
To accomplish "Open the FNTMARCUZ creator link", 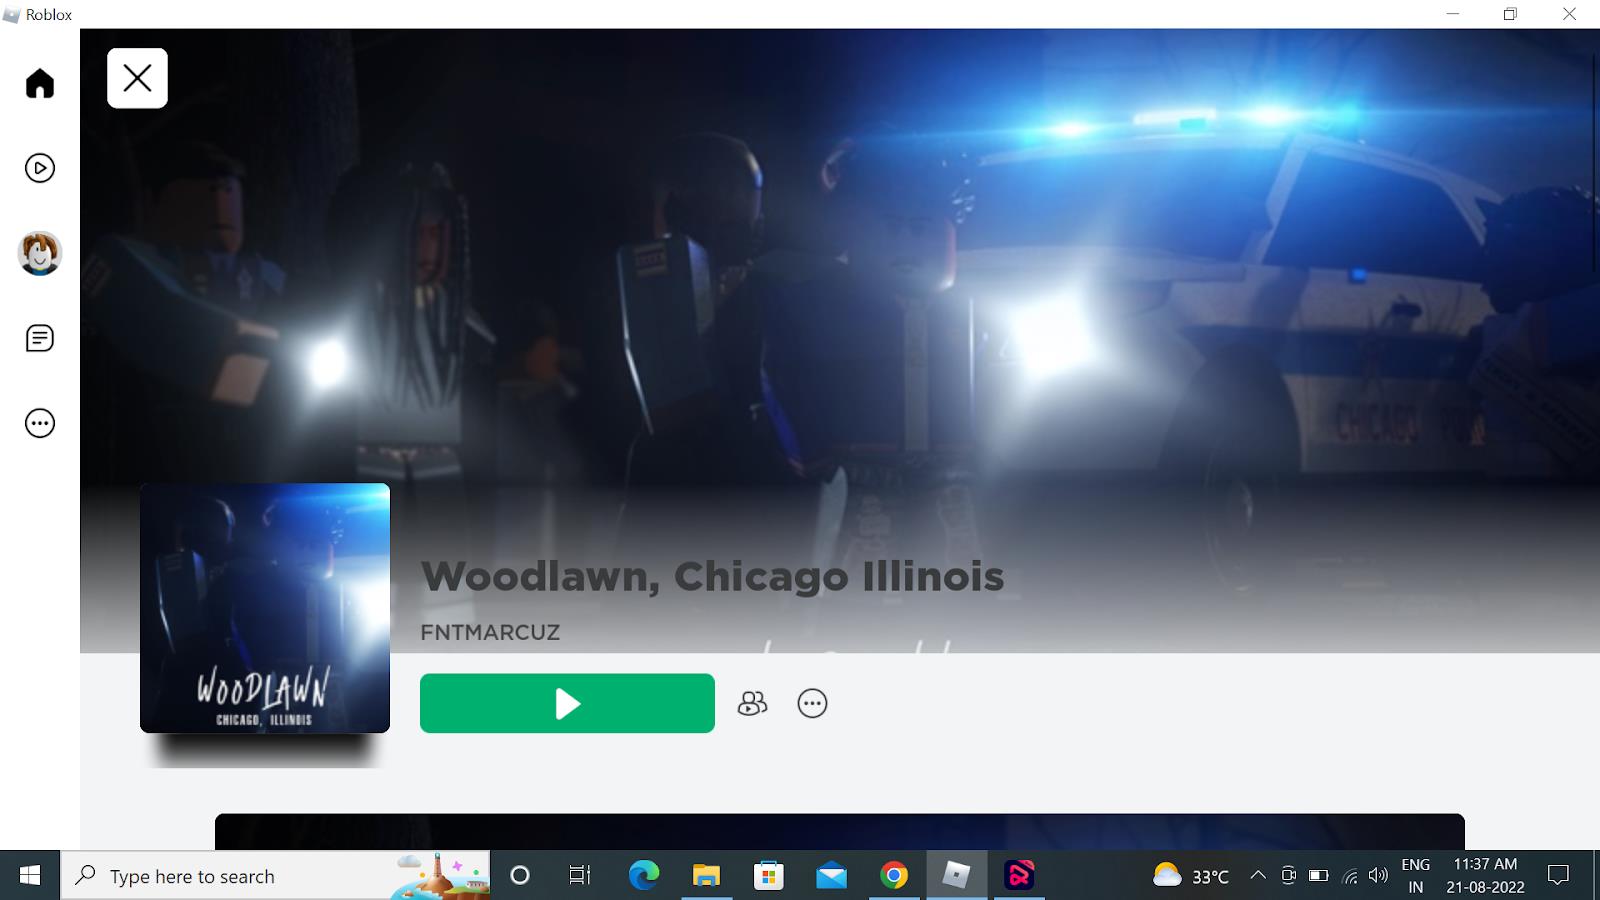I will coord(490,632).
